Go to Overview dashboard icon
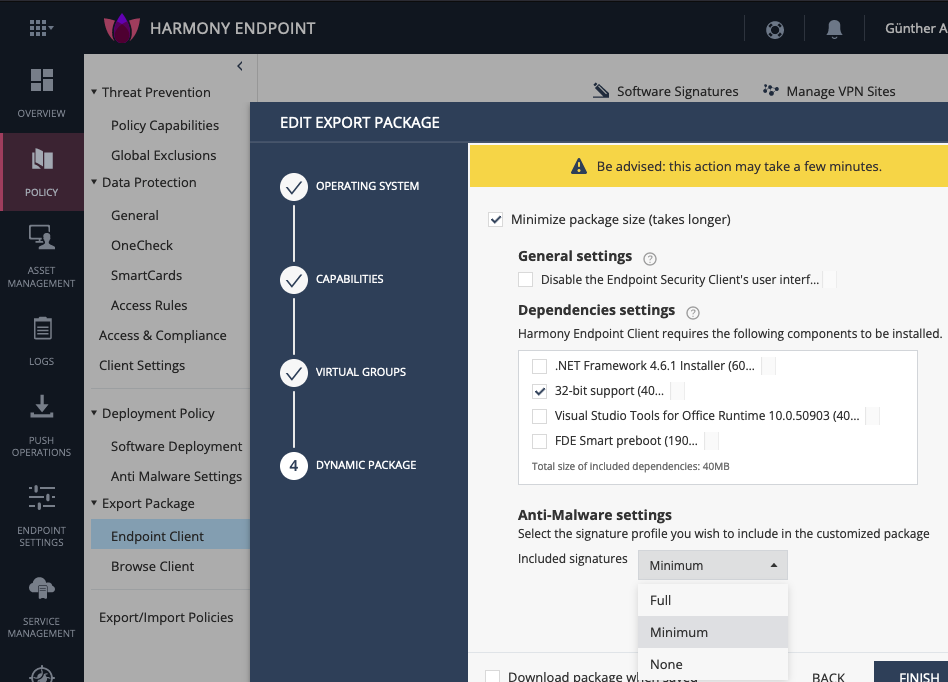 click(x=41, y=93)
